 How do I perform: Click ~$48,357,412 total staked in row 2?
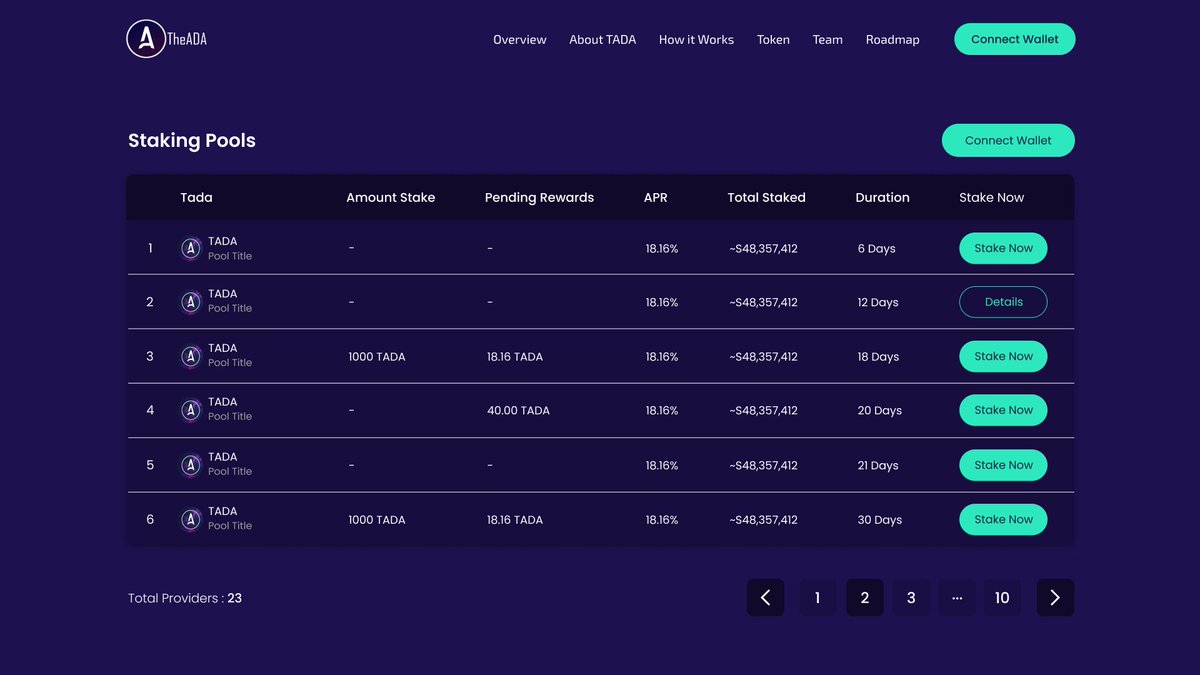point(763,303)
